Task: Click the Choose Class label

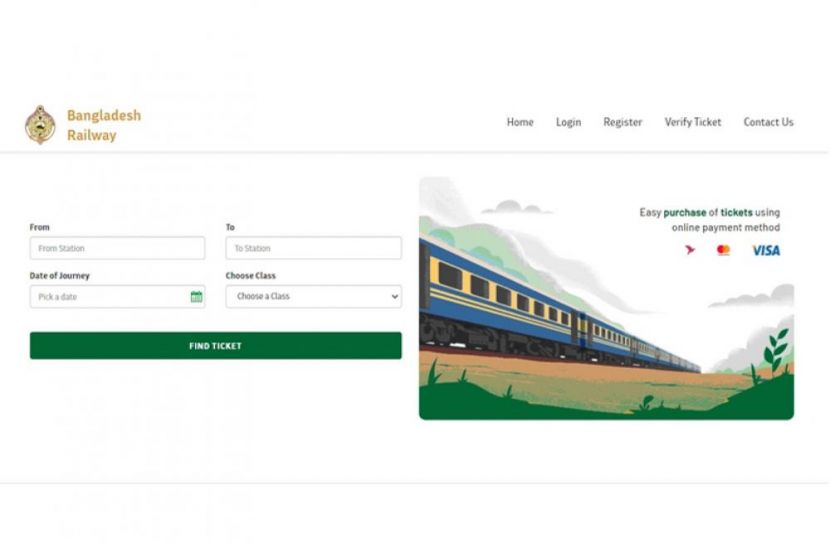Action: tap(250, 276)
